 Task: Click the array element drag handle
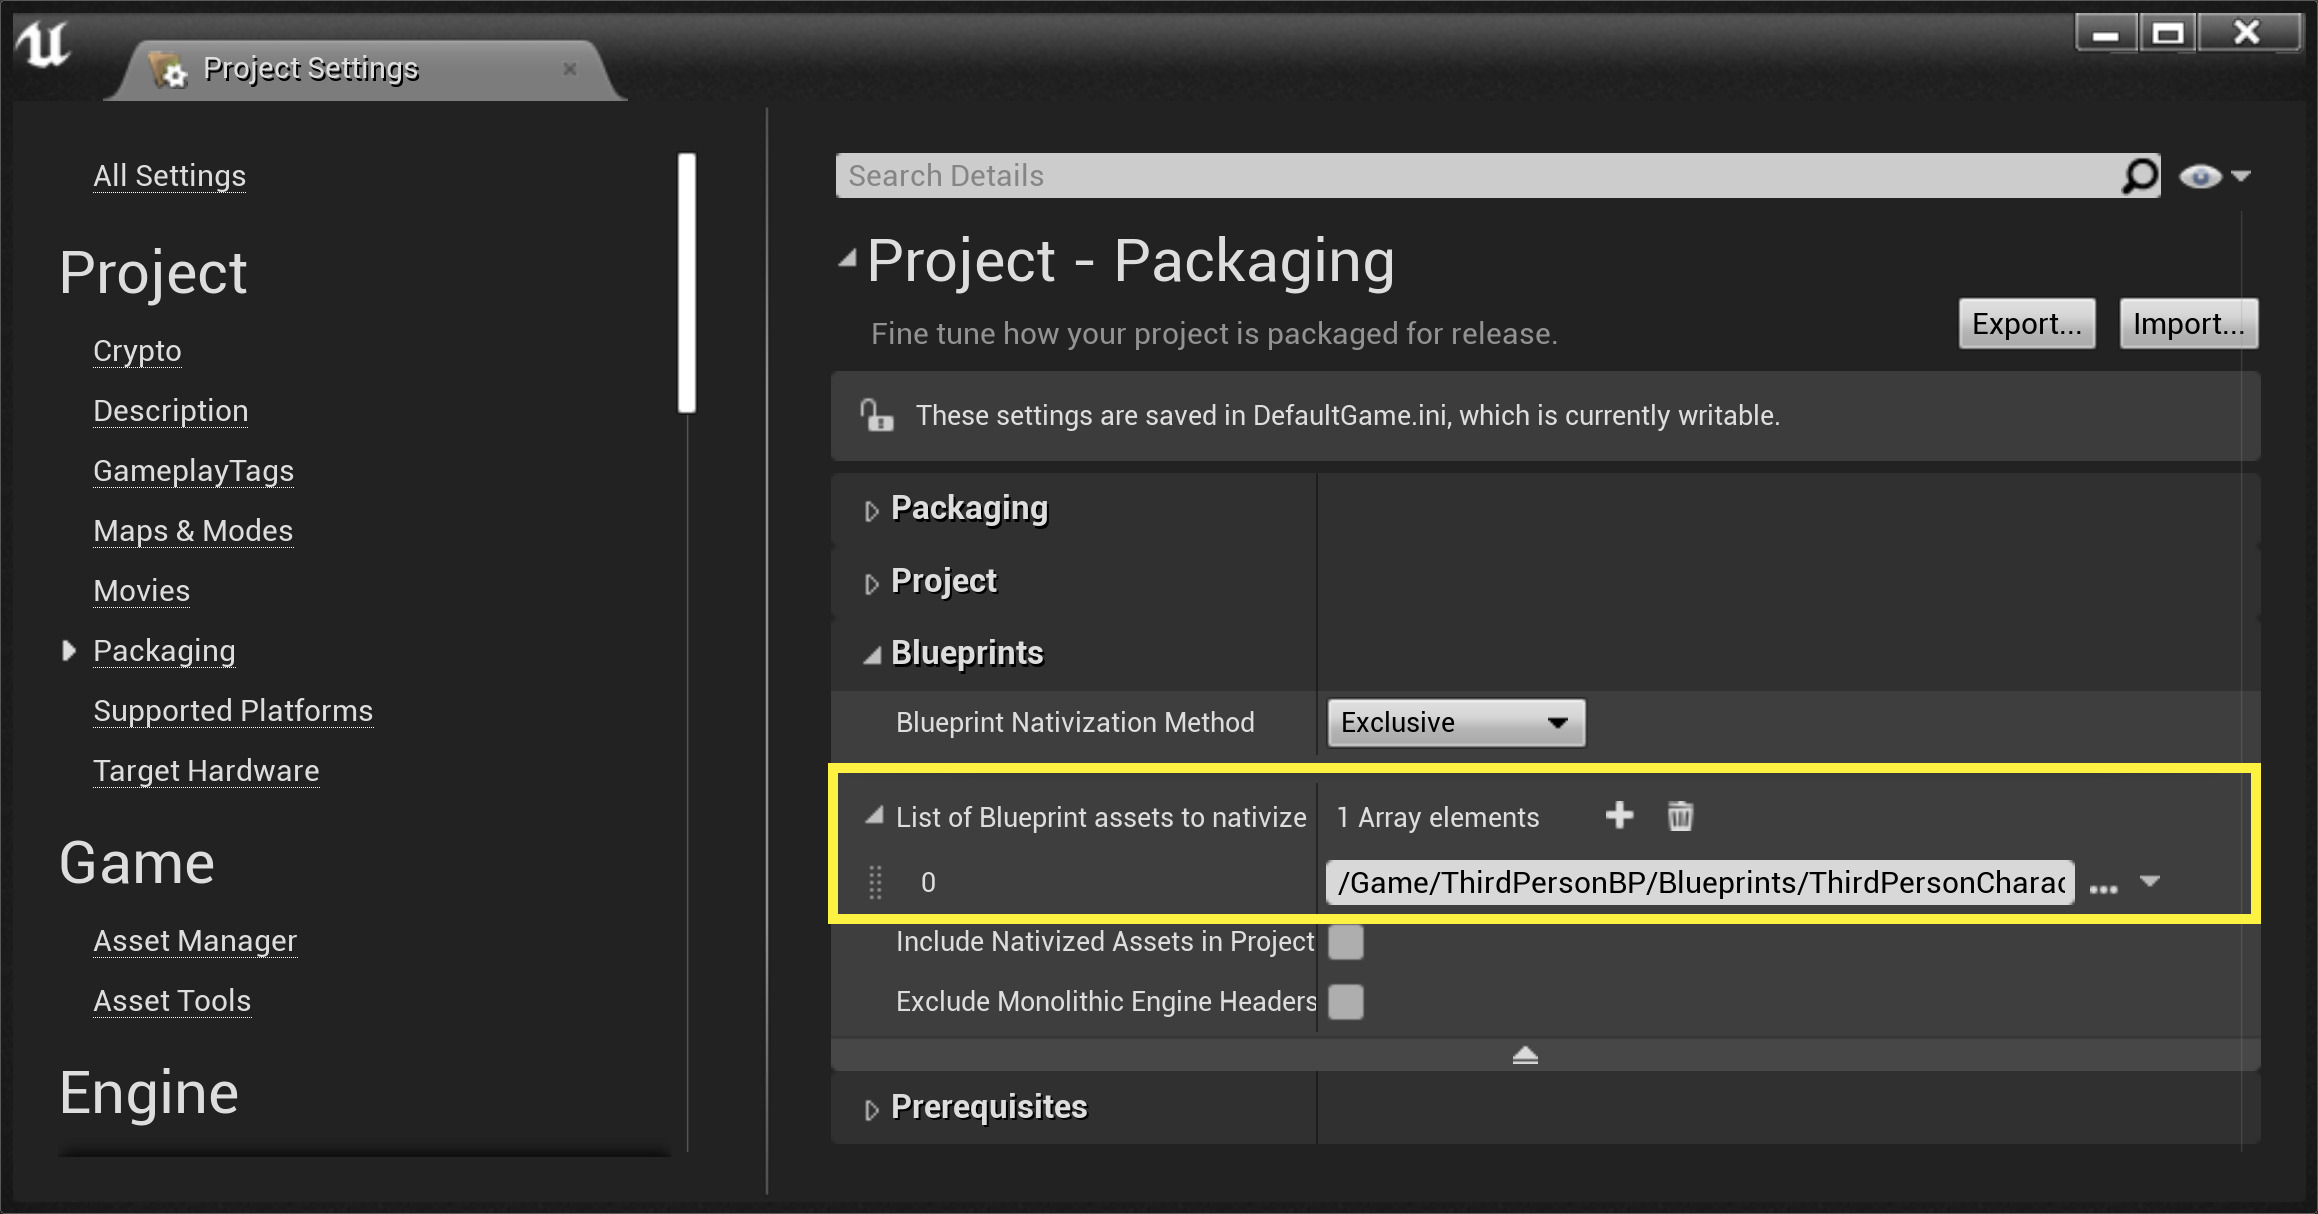click(875, 882)
